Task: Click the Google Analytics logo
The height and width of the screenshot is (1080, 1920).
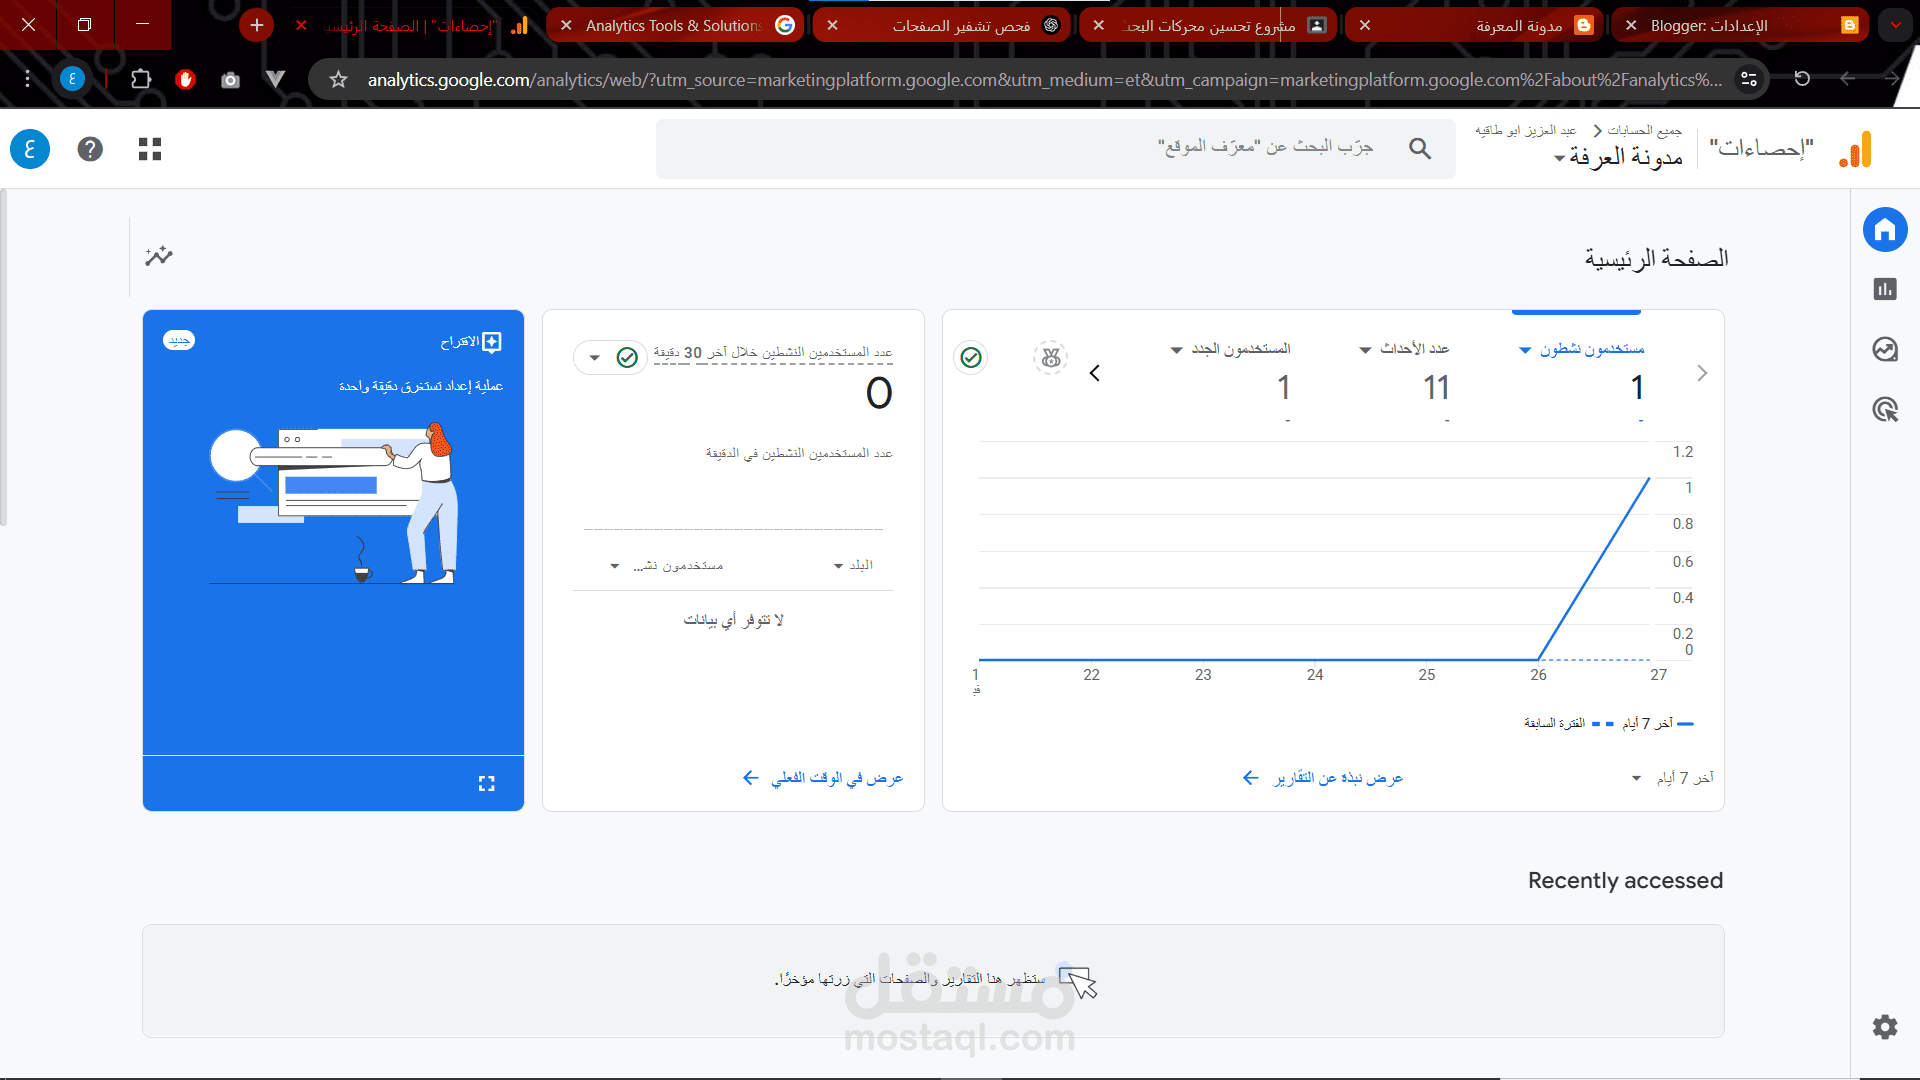Action: click(1856, 150)
